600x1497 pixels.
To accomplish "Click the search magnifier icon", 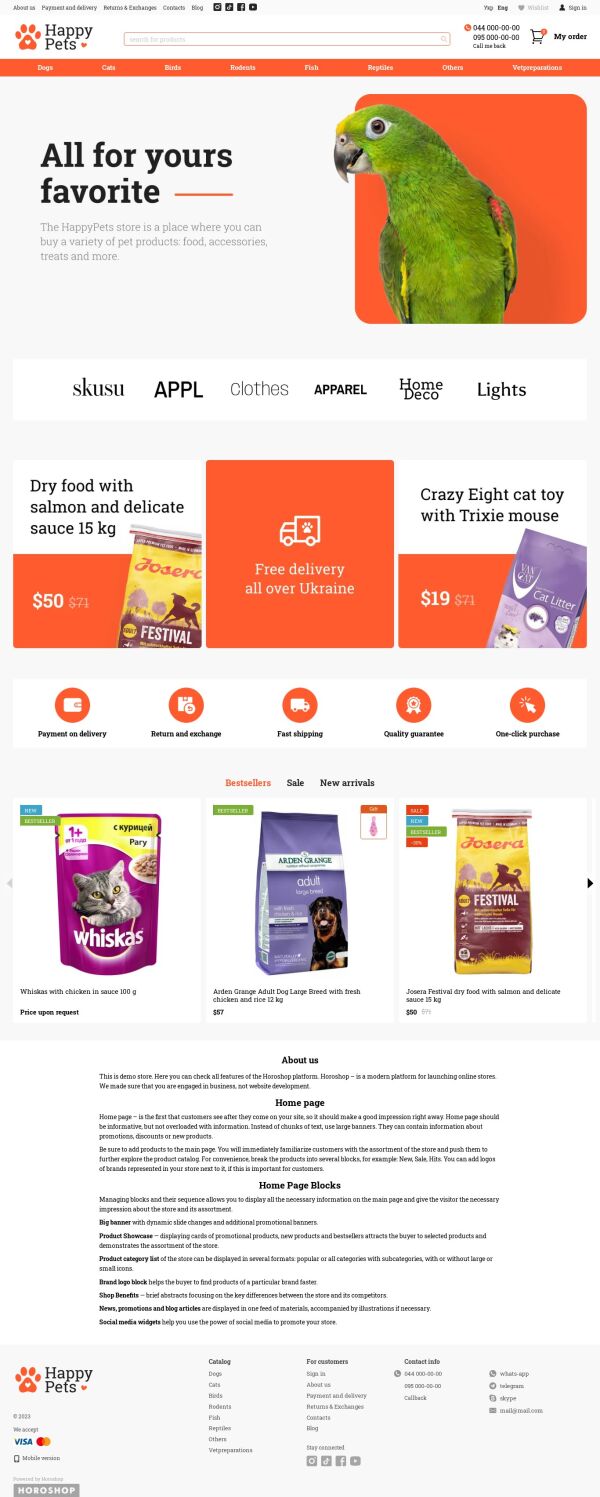I will point(444,39).
